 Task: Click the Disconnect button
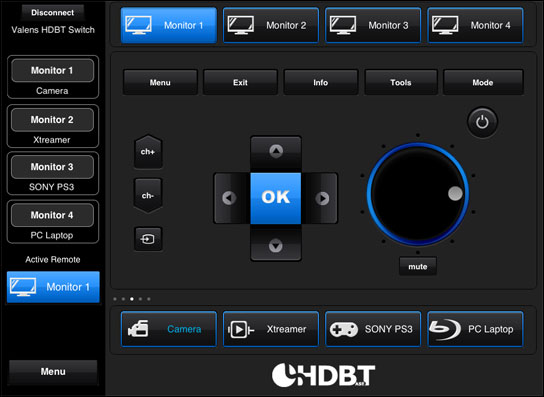click(x=52, y=13)
